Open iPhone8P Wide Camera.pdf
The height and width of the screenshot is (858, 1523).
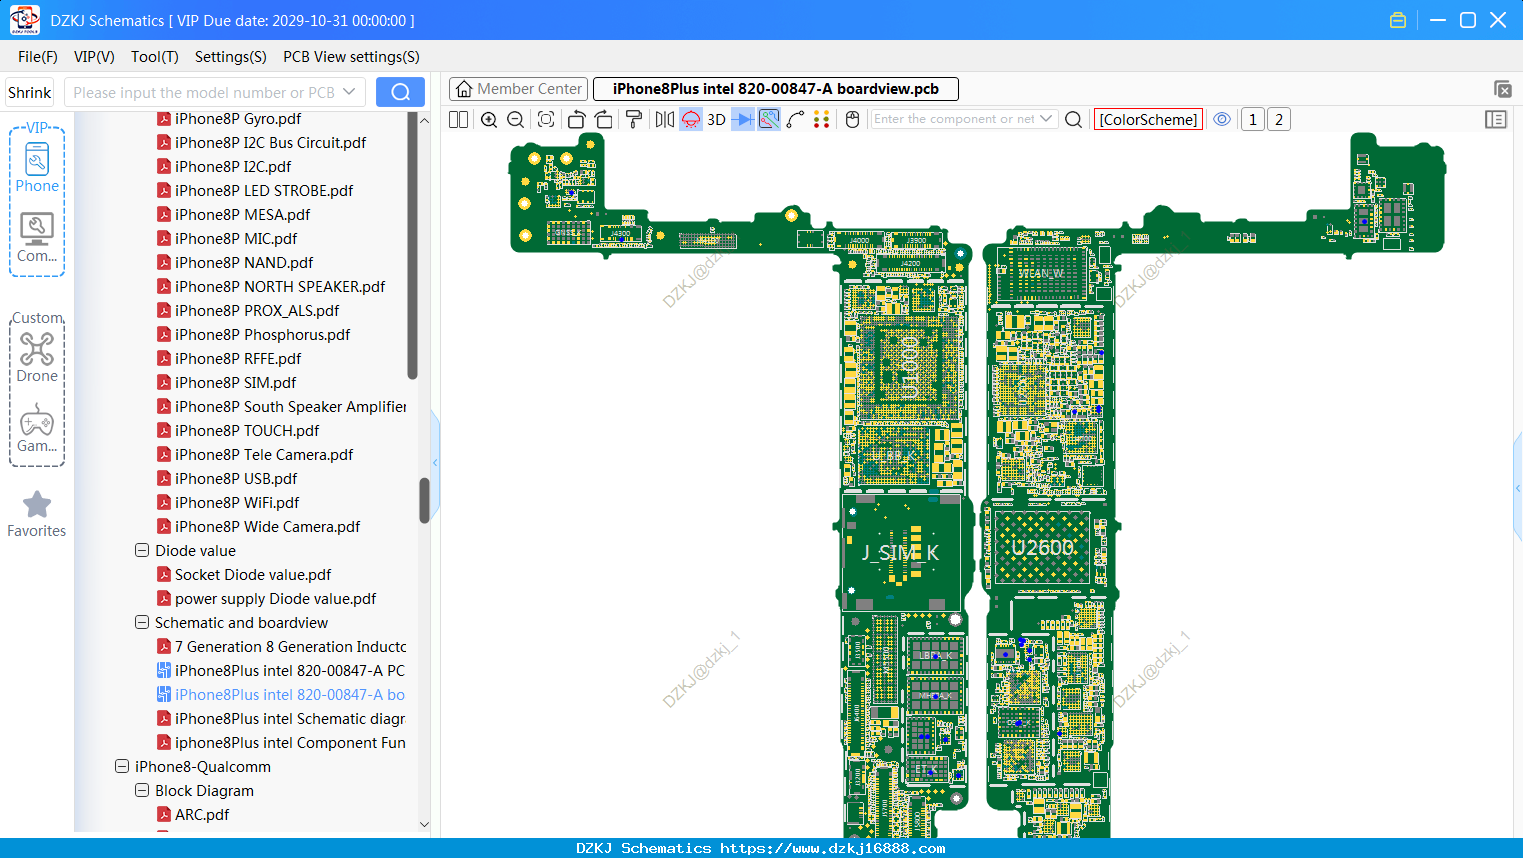(x=267, y=527)
